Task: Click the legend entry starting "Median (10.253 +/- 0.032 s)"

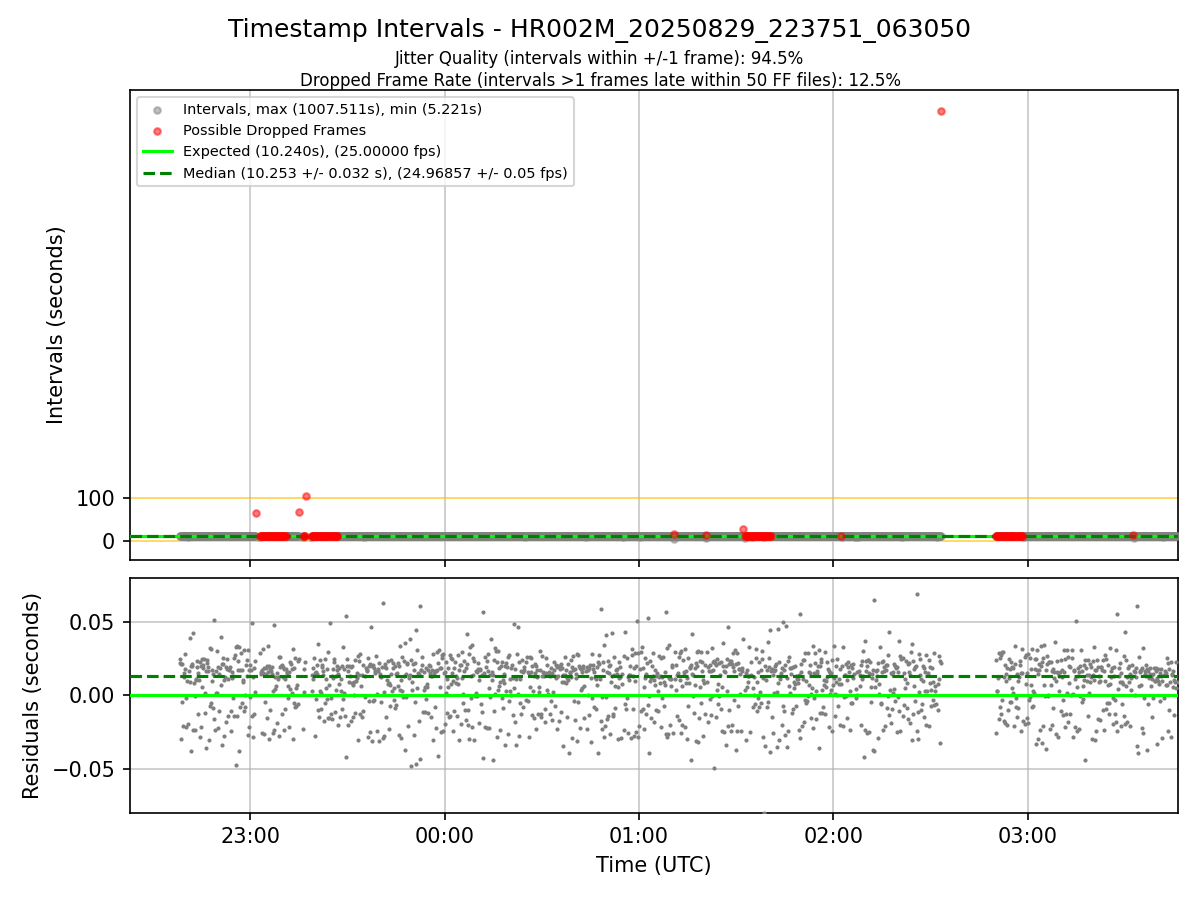Action: [x=375, y=173]
